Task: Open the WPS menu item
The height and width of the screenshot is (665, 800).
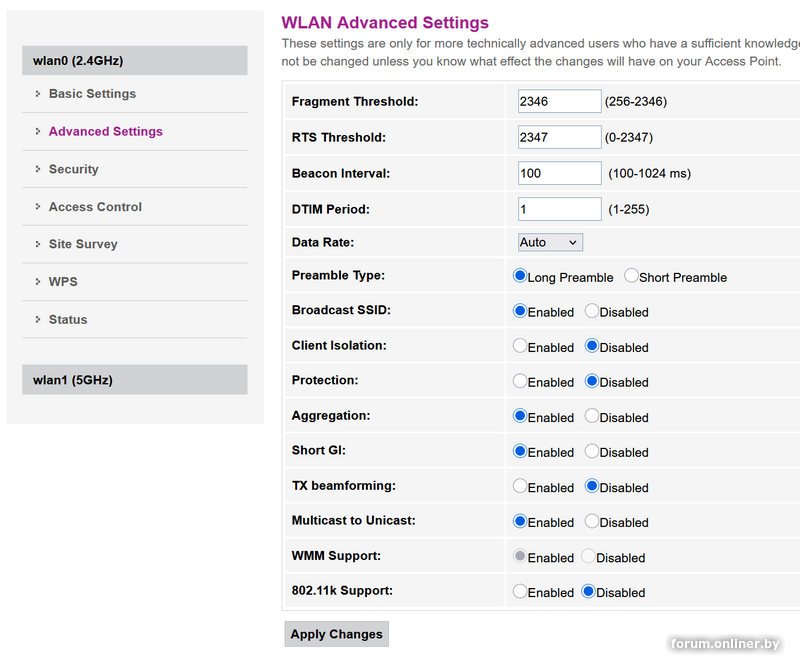Action: tap(63, 282)
